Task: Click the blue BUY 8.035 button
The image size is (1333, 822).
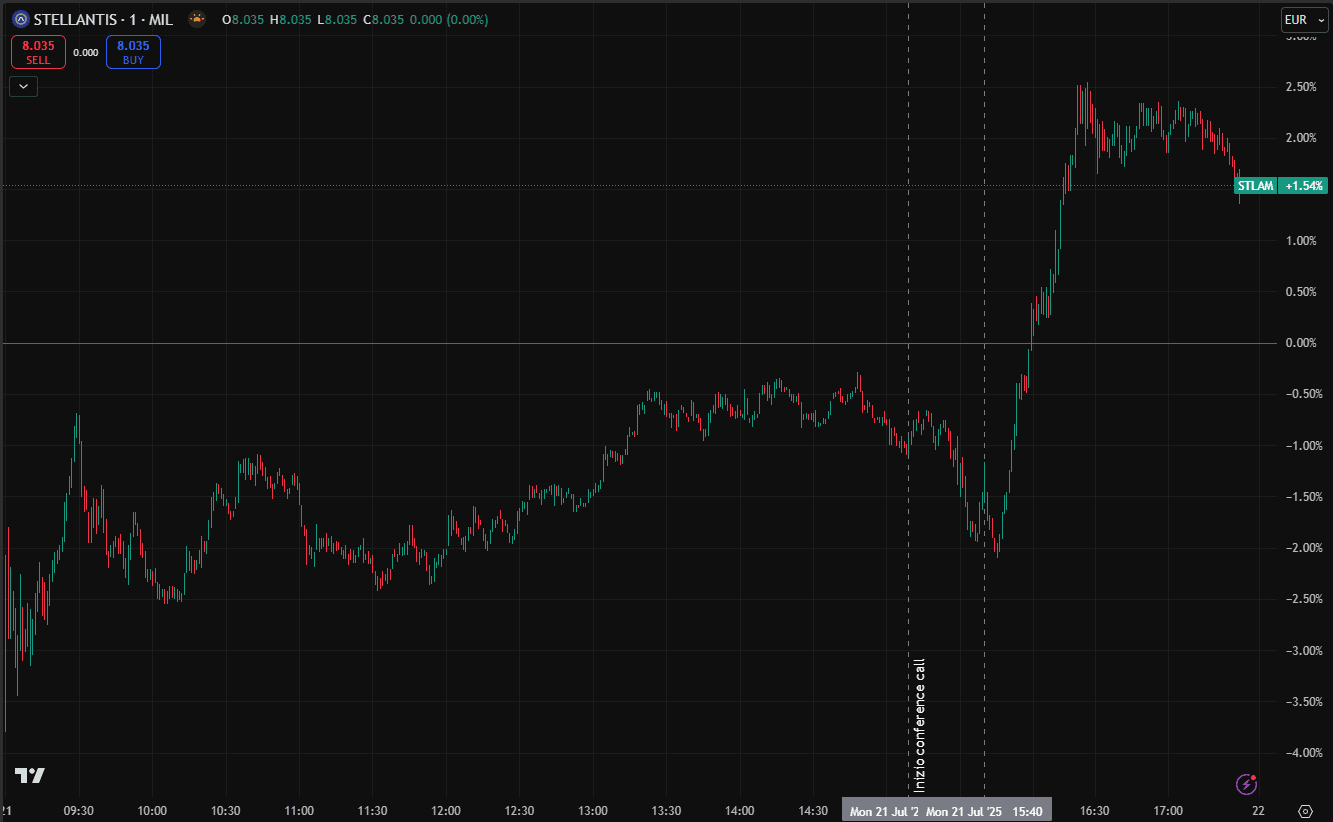Action: 133,52
